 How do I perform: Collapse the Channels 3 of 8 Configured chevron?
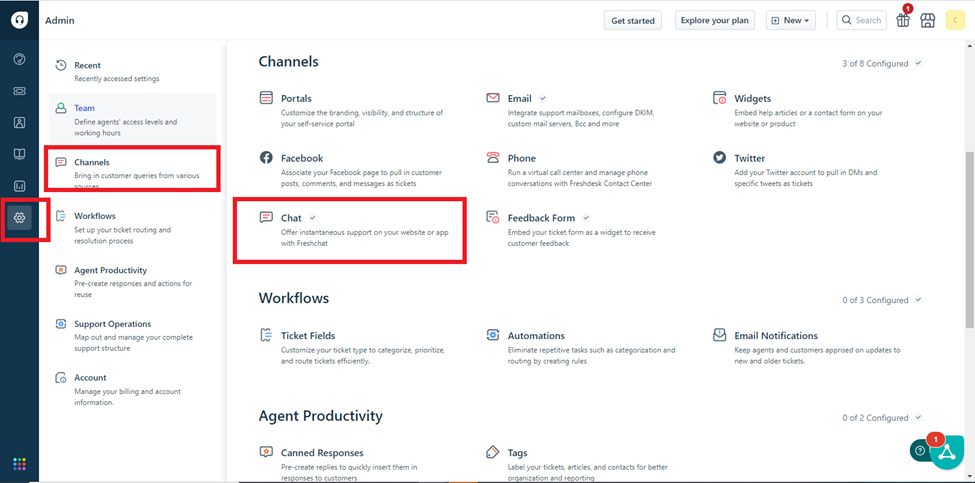coord(919,63)
